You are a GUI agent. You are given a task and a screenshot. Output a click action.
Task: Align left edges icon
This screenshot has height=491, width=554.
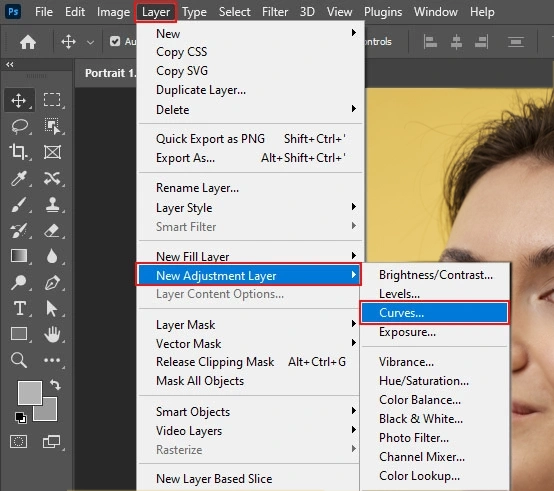click(430, 42)
